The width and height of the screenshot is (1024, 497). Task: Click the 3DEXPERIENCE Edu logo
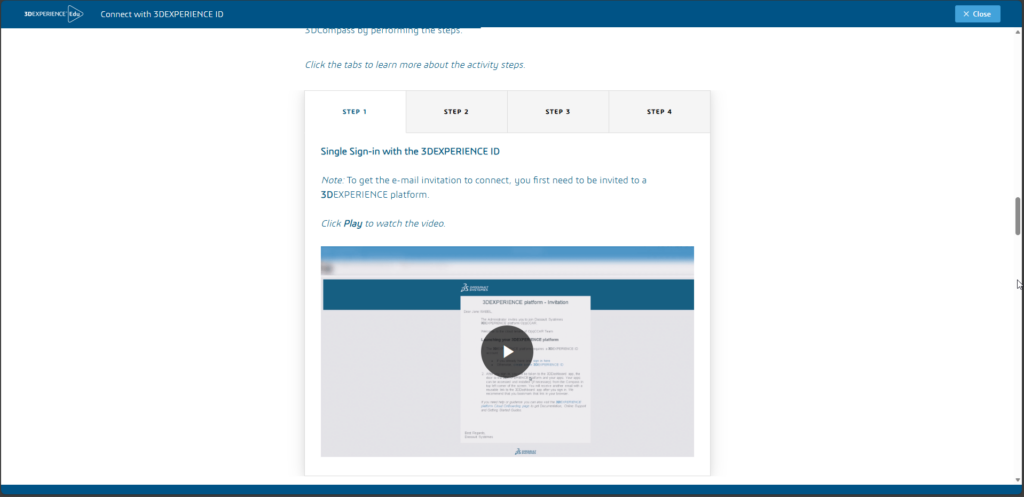(x=52, y=14)
